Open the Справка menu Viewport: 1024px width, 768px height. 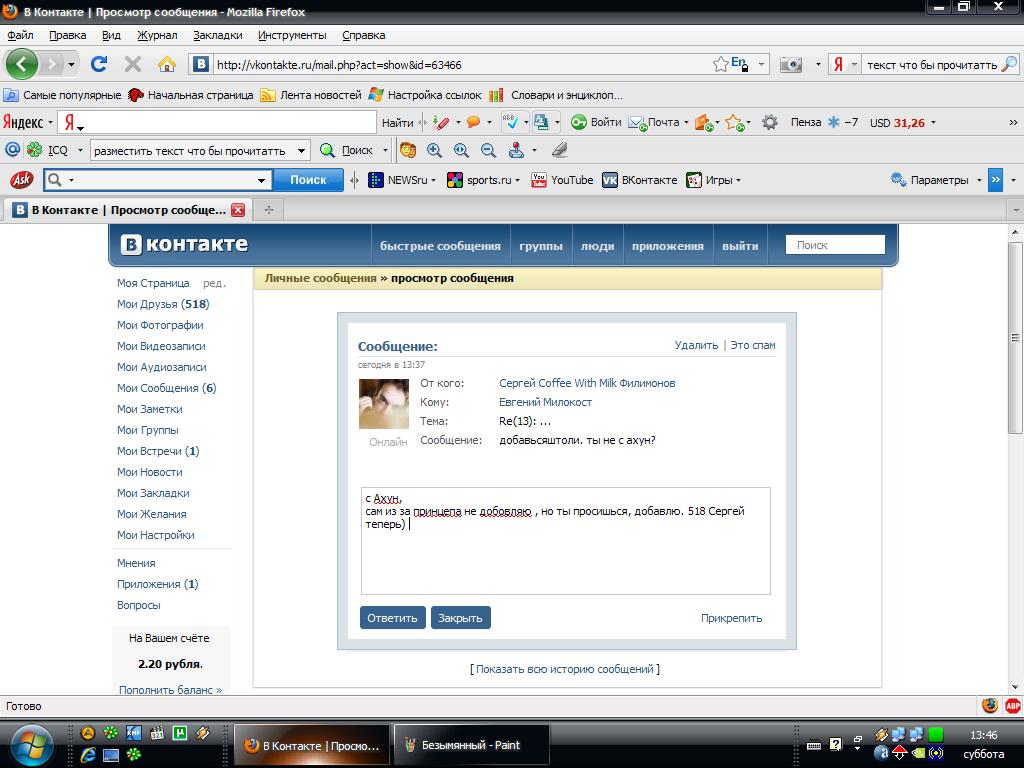click(363, 35)
